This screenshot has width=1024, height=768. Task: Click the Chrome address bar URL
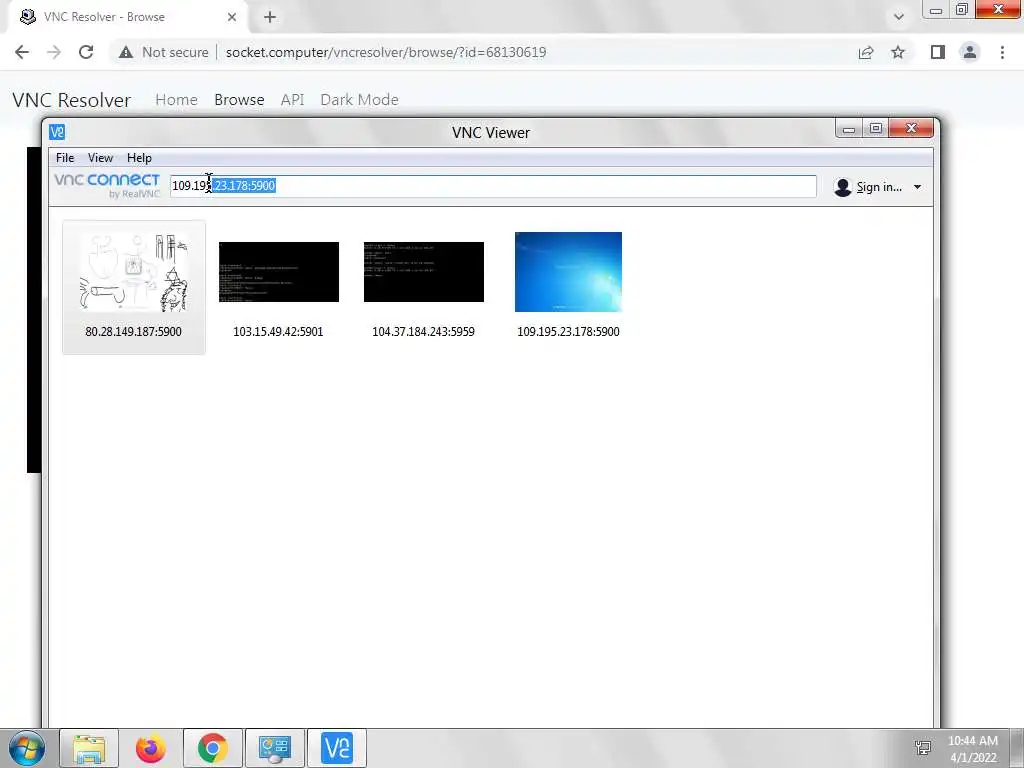pos(386,52)
